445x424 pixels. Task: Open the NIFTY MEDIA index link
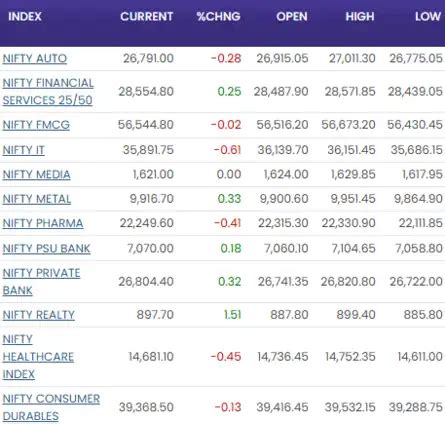click(x=36, y=174)
